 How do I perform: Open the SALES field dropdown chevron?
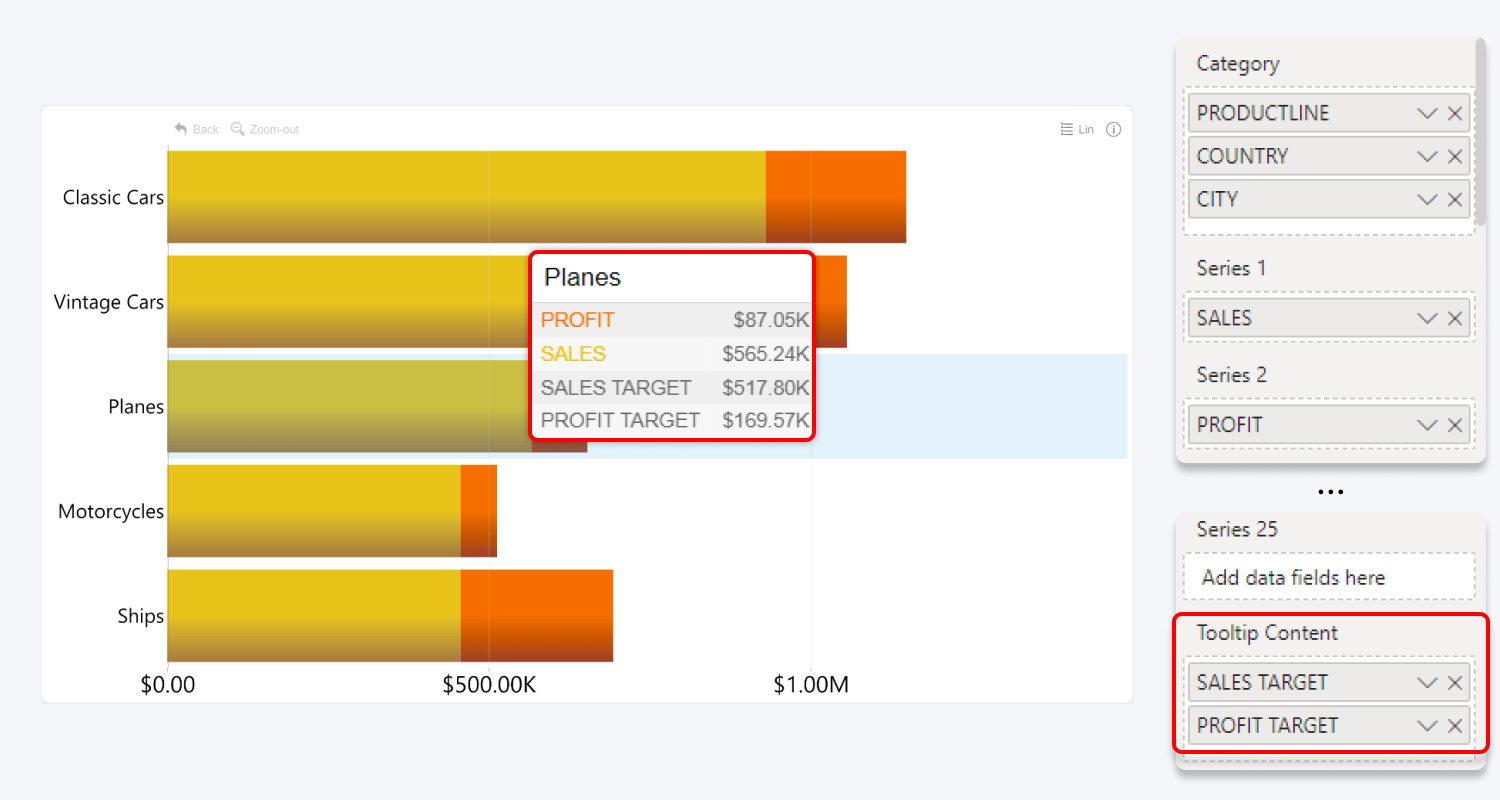[1427, 318]
